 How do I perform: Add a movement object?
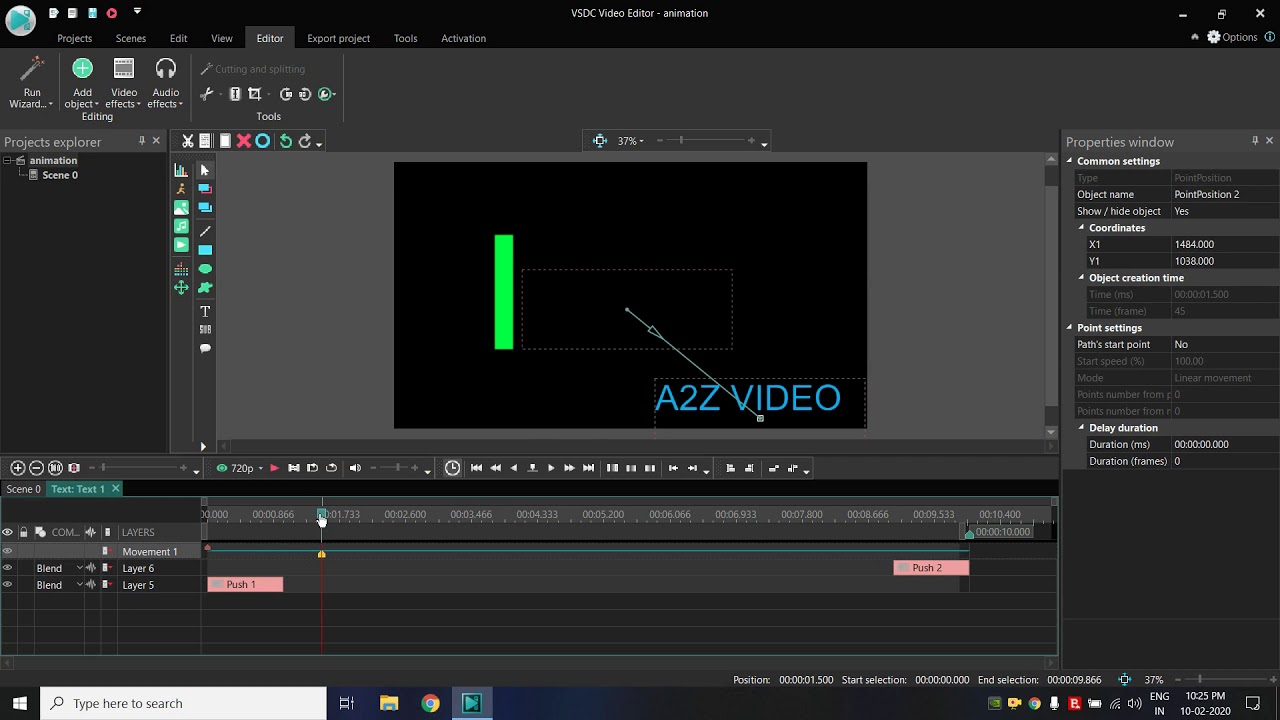(x=181, y=288)
